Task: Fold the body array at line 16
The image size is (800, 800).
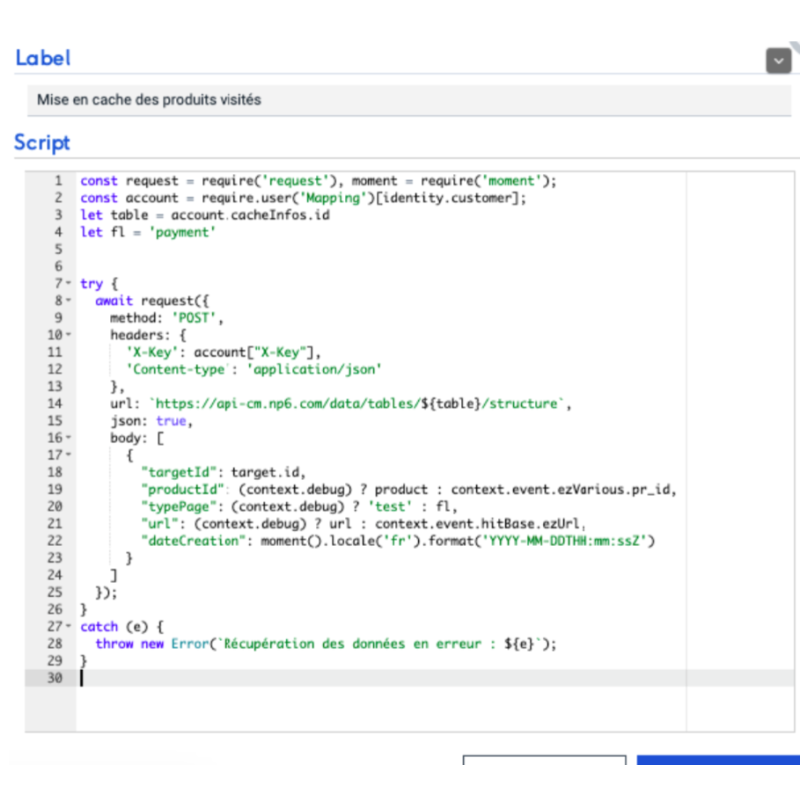Action: point(68,437)
